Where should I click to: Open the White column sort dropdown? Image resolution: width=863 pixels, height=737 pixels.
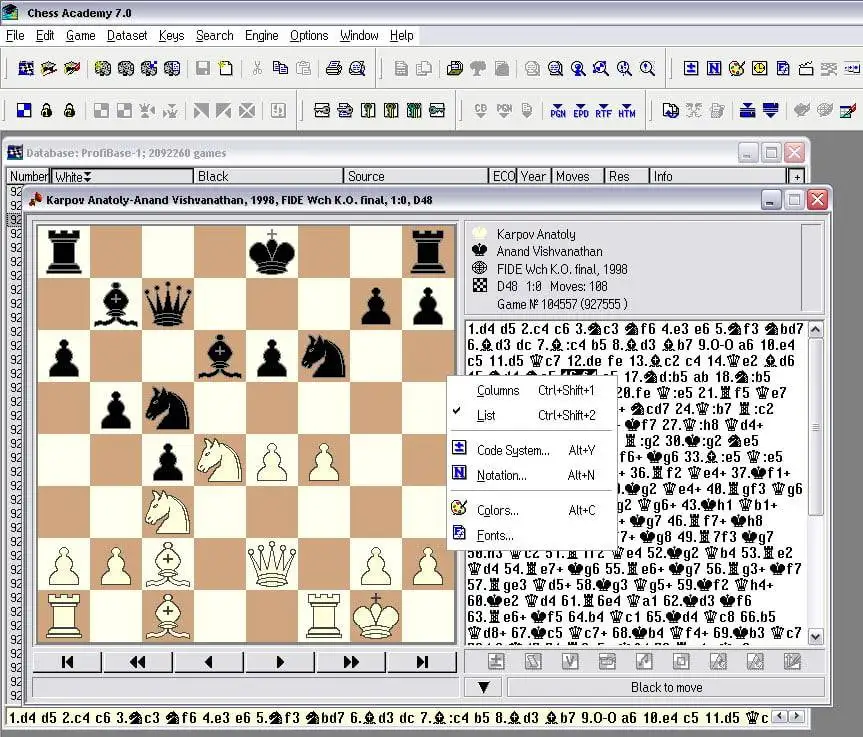point(87,177)
